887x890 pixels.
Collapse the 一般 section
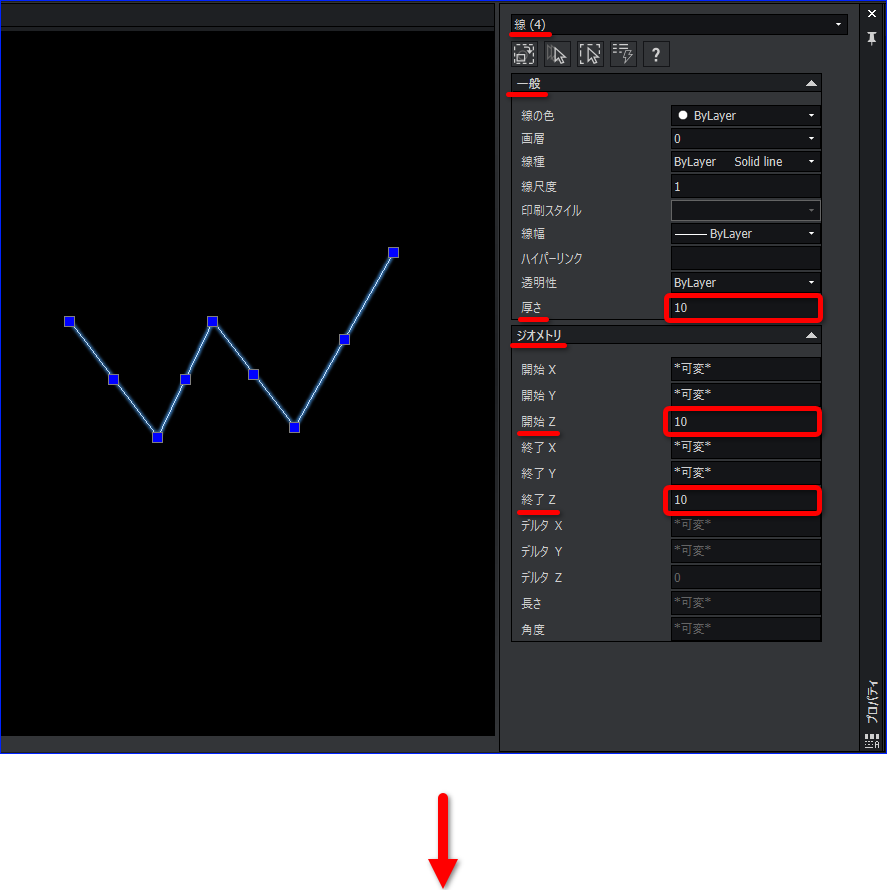pos(812,83)
